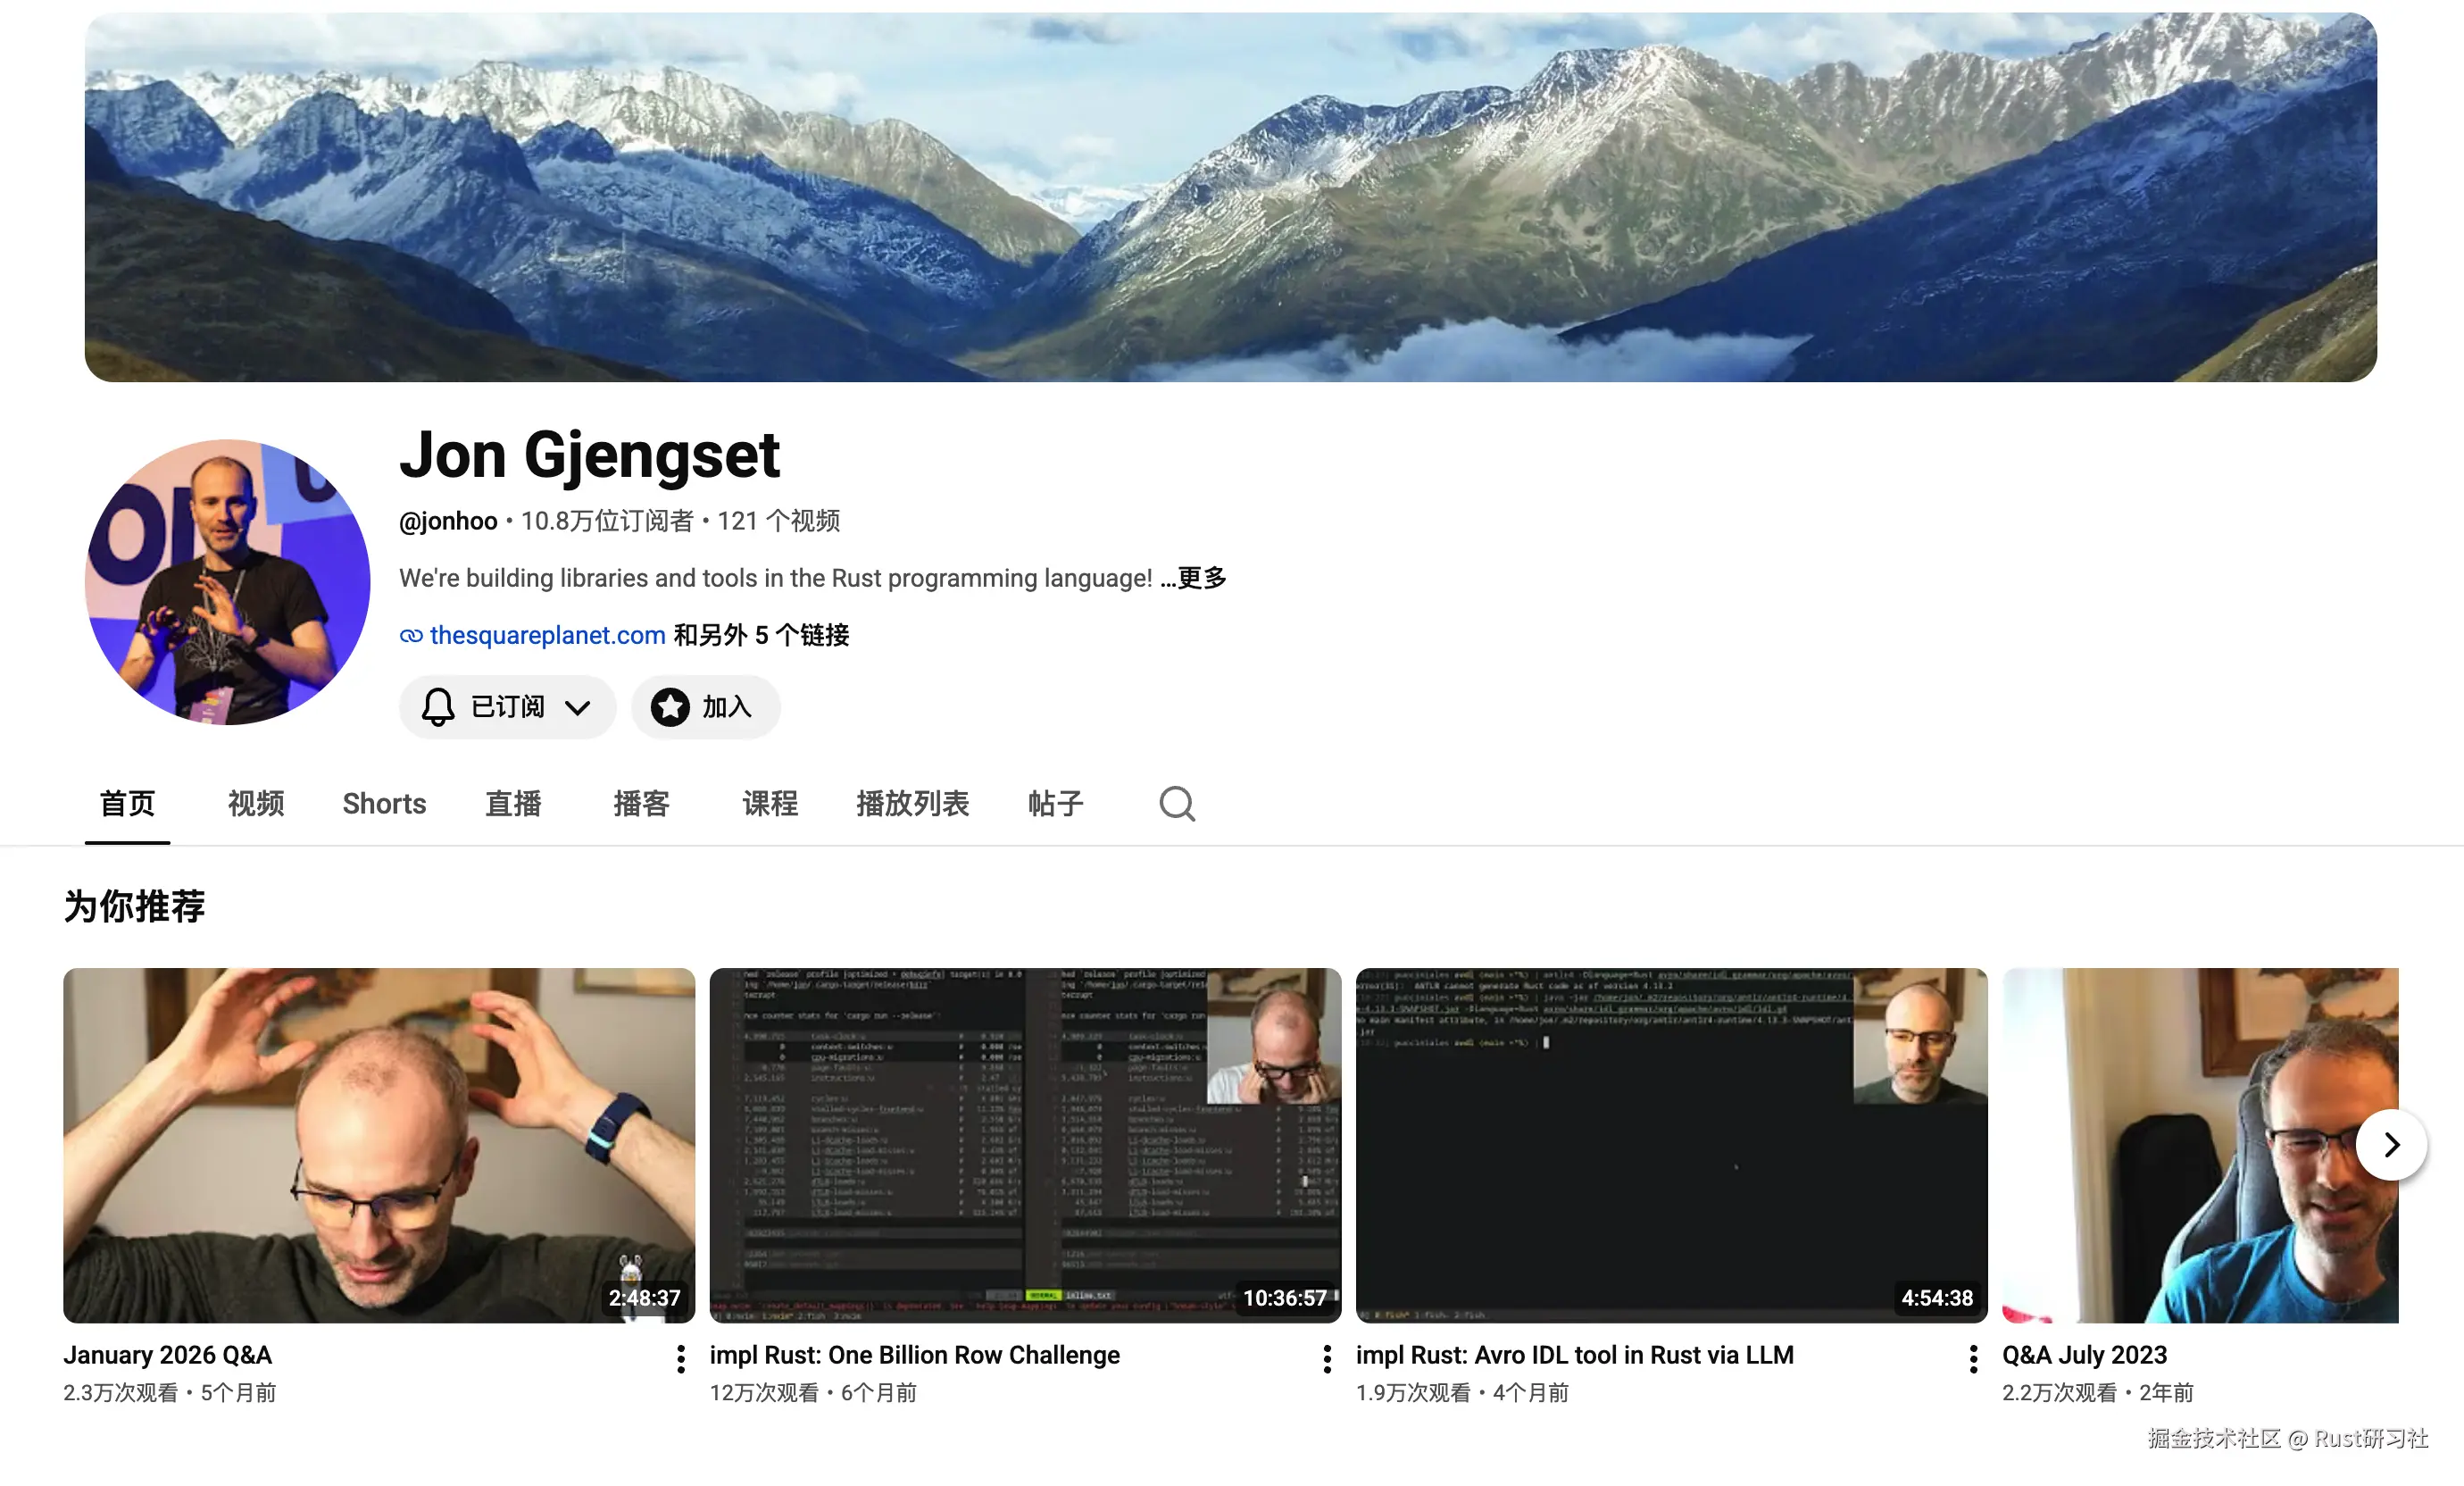Click the 2.3万次观看 • 5个月前 metadata

[x=169, y=1393]
